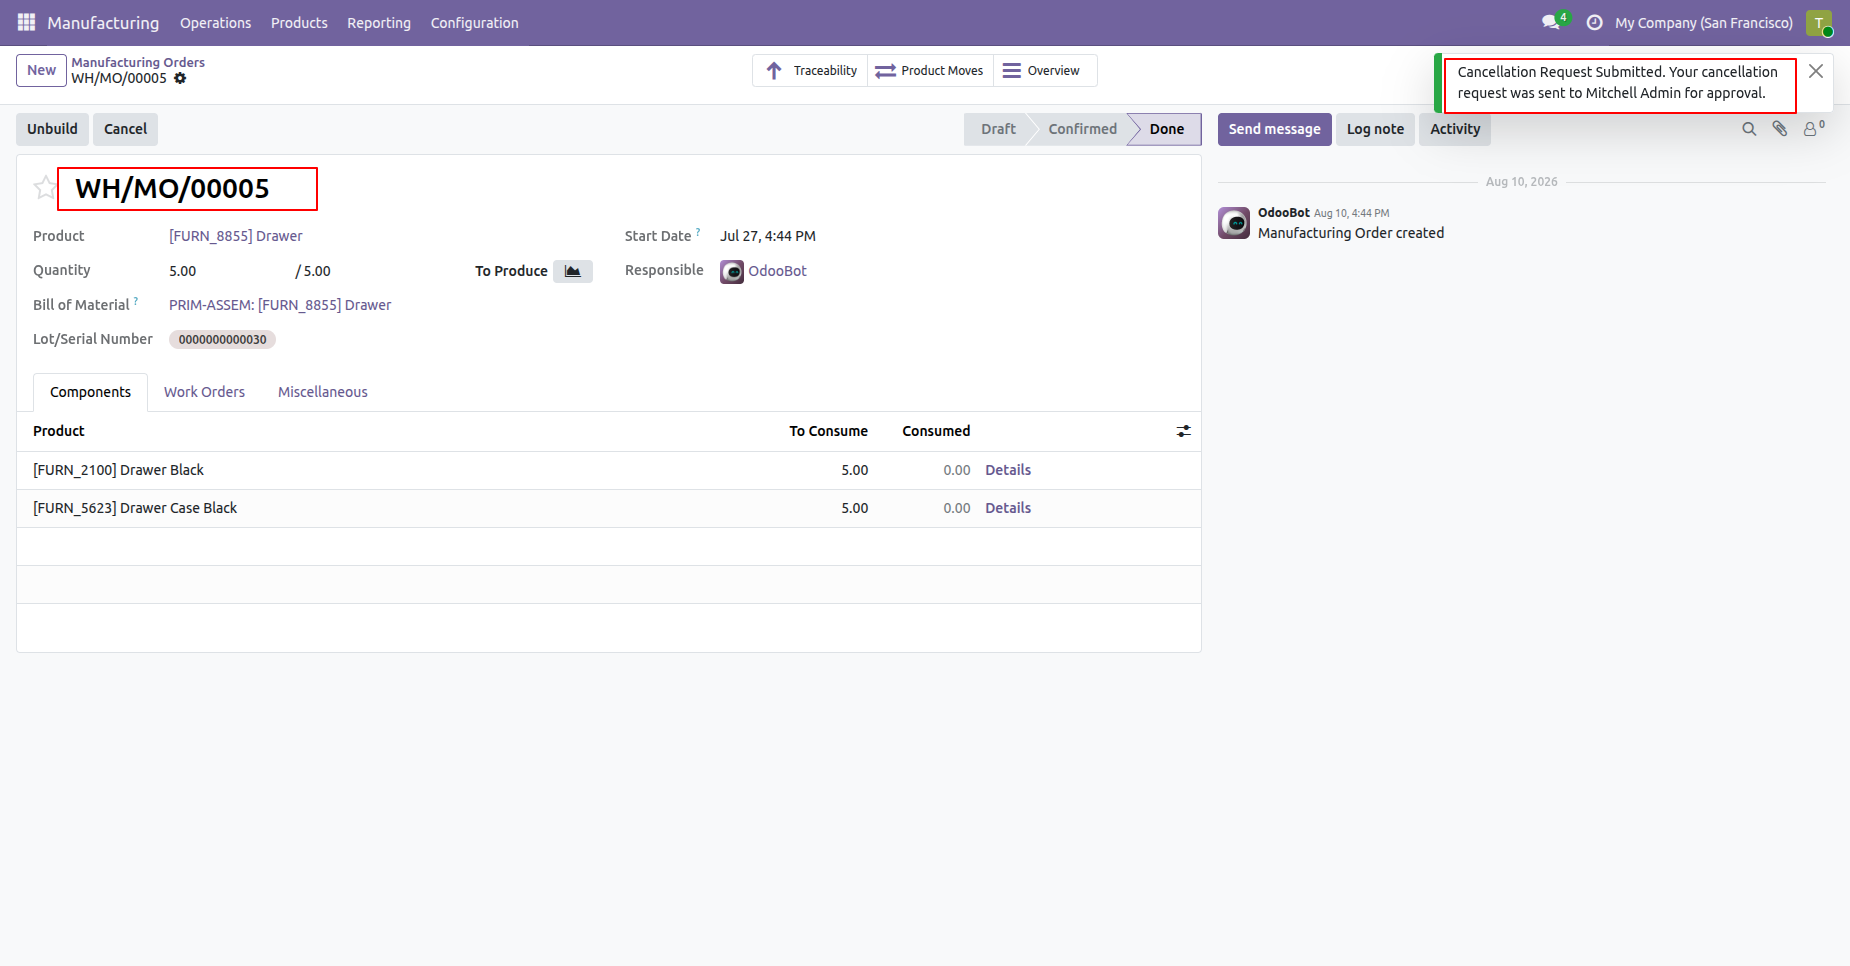Open the Products menu

point(299,22)
